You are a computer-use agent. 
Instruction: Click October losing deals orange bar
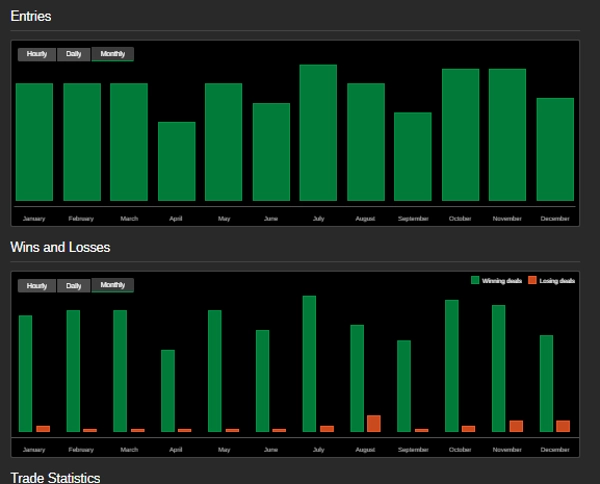(x=469, y=429)
